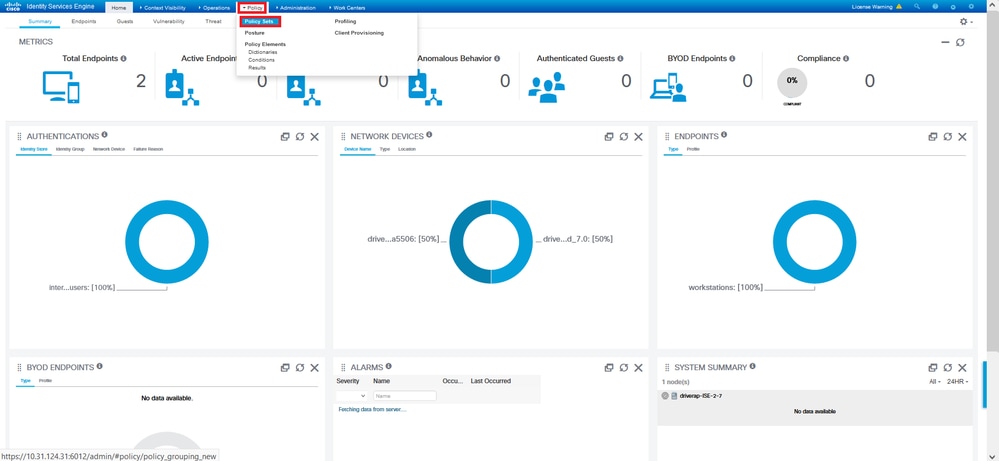999x461 pixels.
Task: Detach the BYOD Endpoints panel
Action: click(285, 367)
